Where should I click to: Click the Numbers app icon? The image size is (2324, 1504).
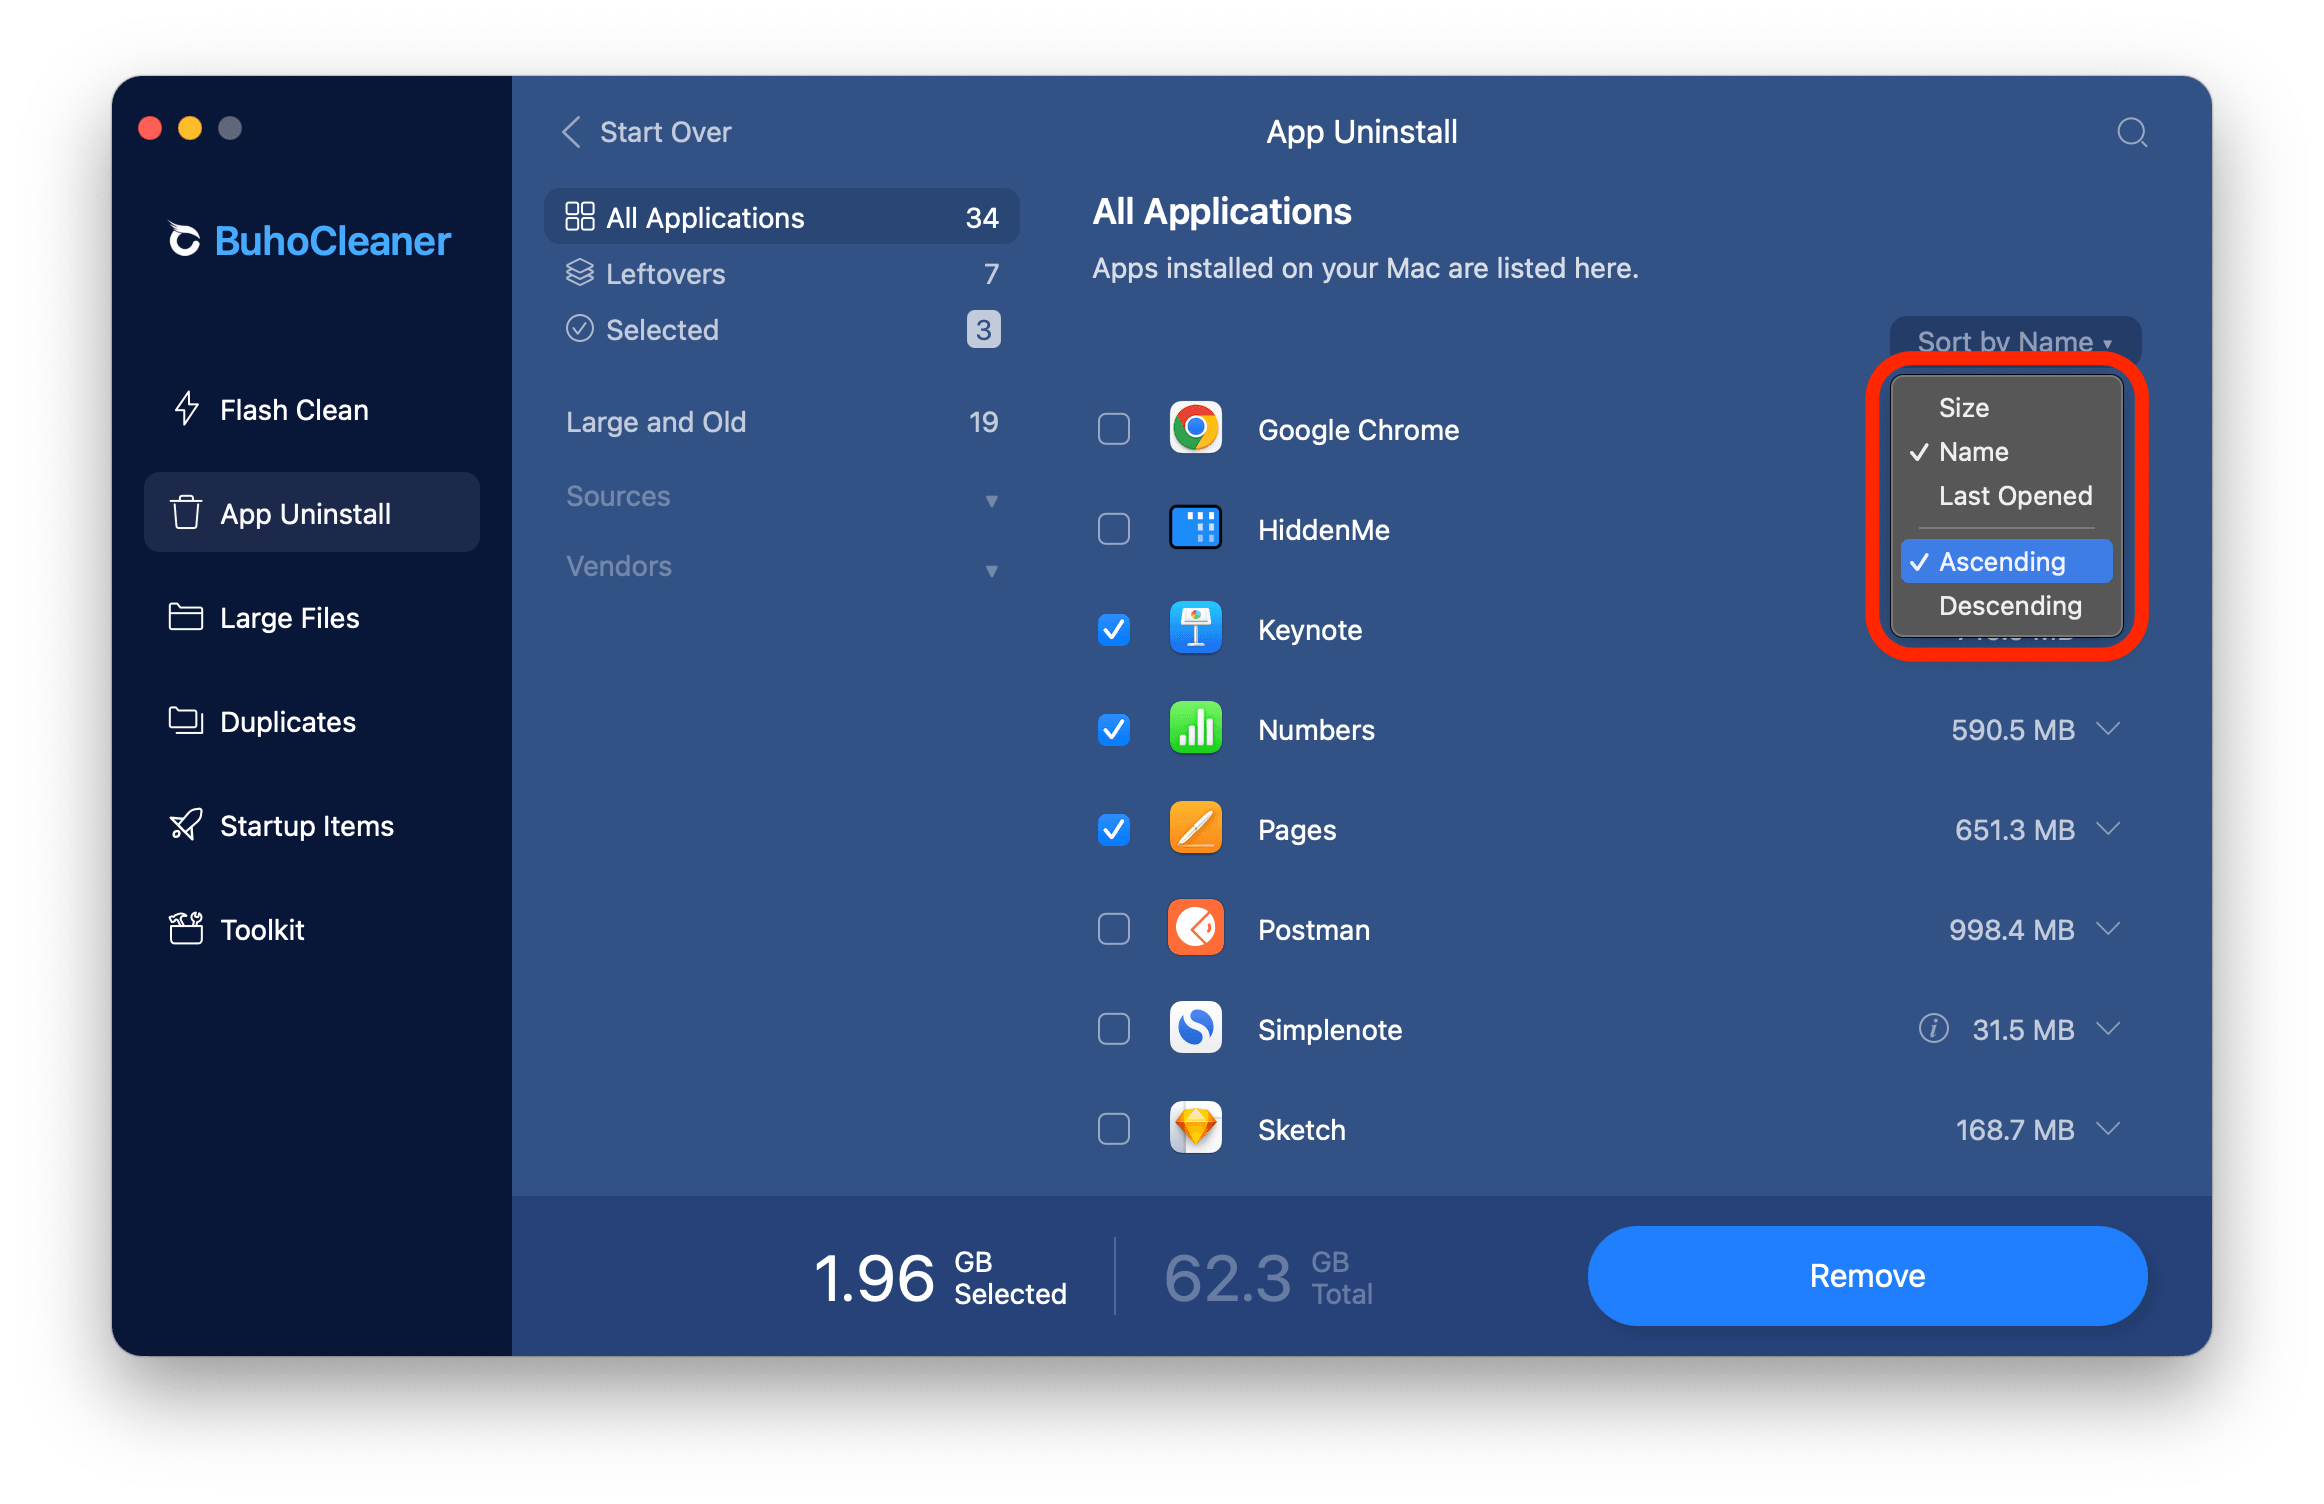pyautogui.click(x=1196, y=729)
